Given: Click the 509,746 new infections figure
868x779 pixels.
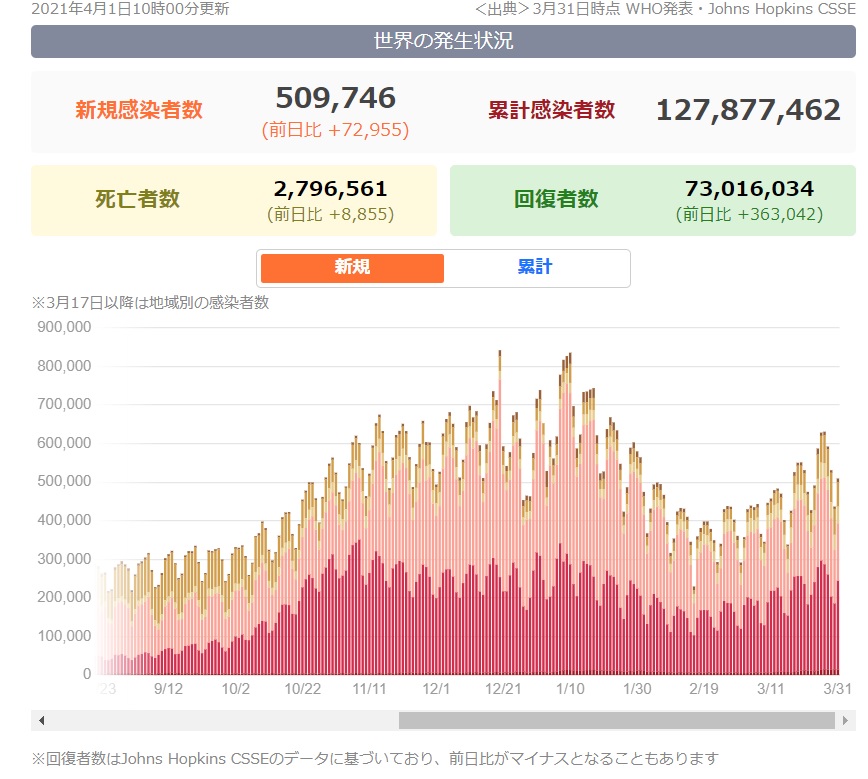Looking at the screenshot, I should (336, 98).
